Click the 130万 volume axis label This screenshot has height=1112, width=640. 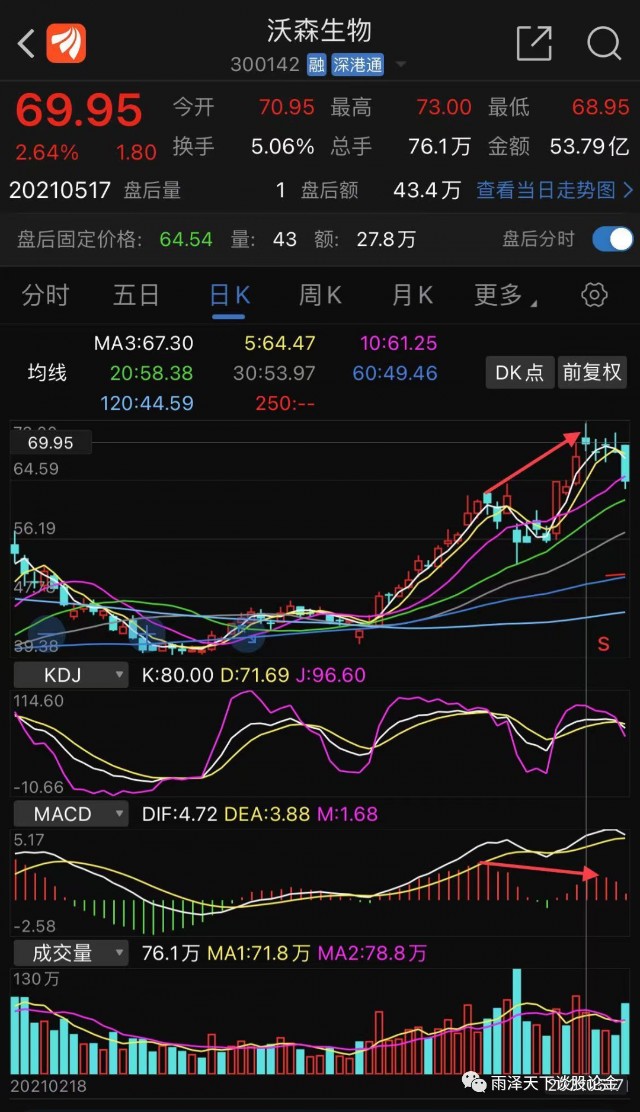pos(36,979)
